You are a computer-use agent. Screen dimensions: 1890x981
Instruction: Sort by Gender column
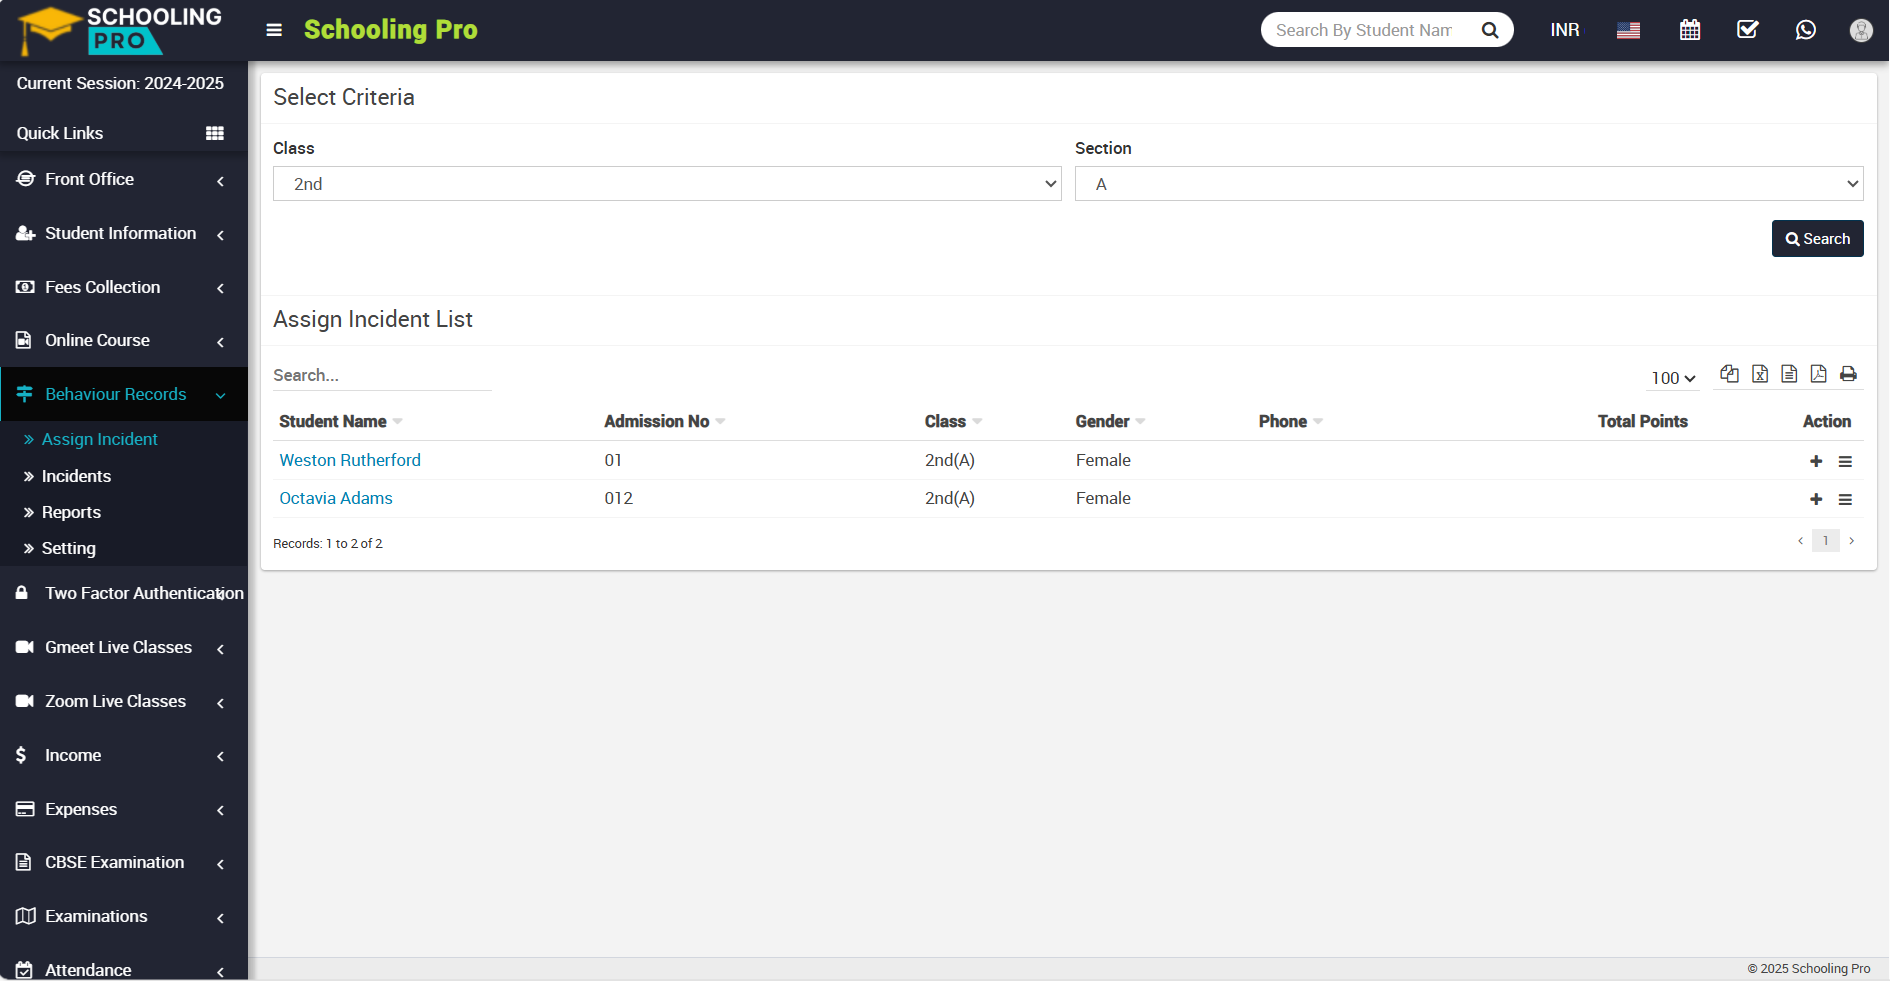point(1110,422)
